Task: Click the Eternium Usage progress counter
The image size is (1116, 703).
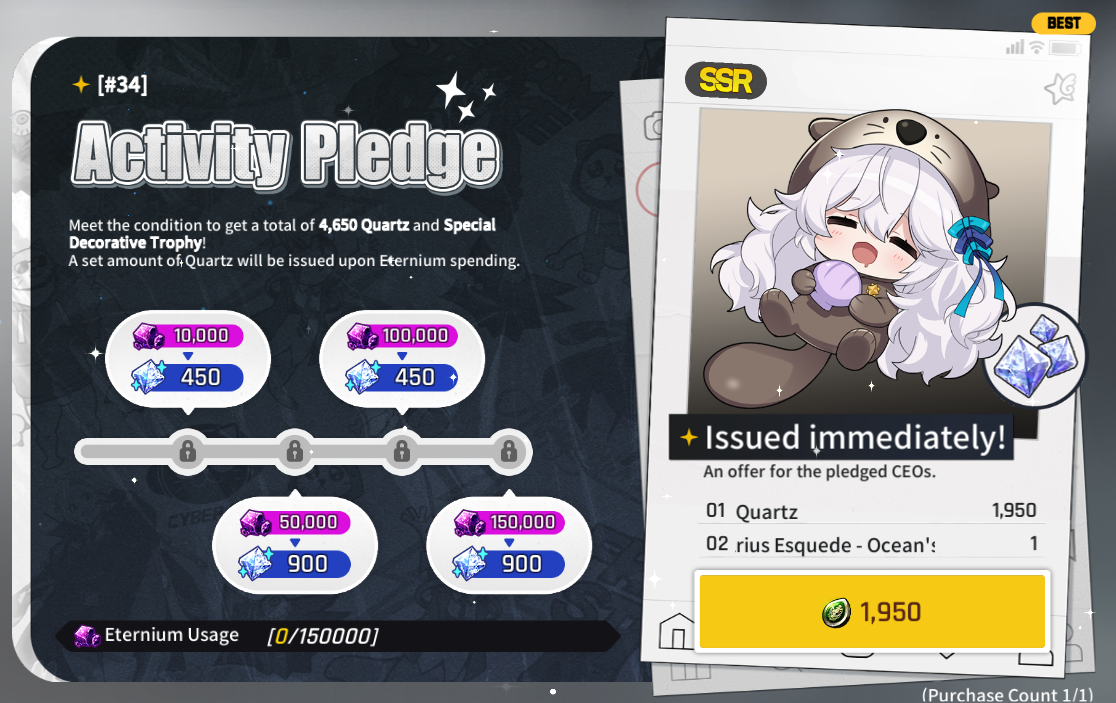Action: (x=322, y=636)
